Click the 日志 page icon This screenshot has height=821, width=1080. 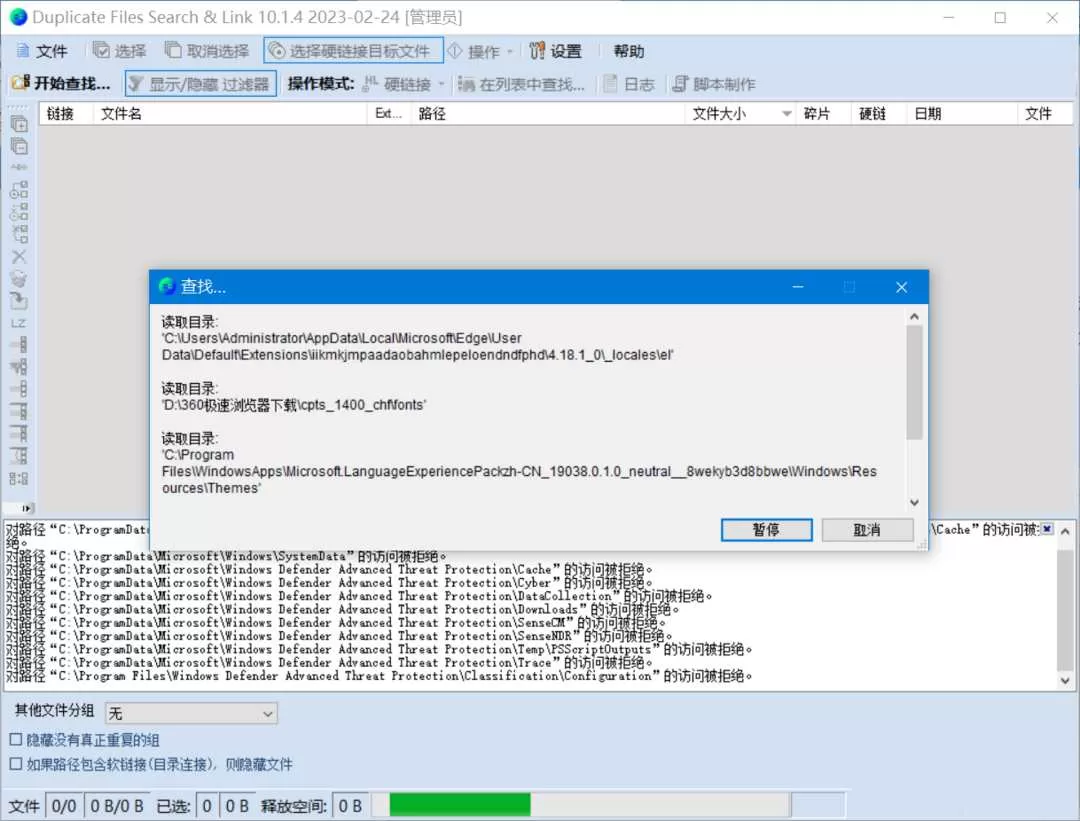(x=610, y=83)
